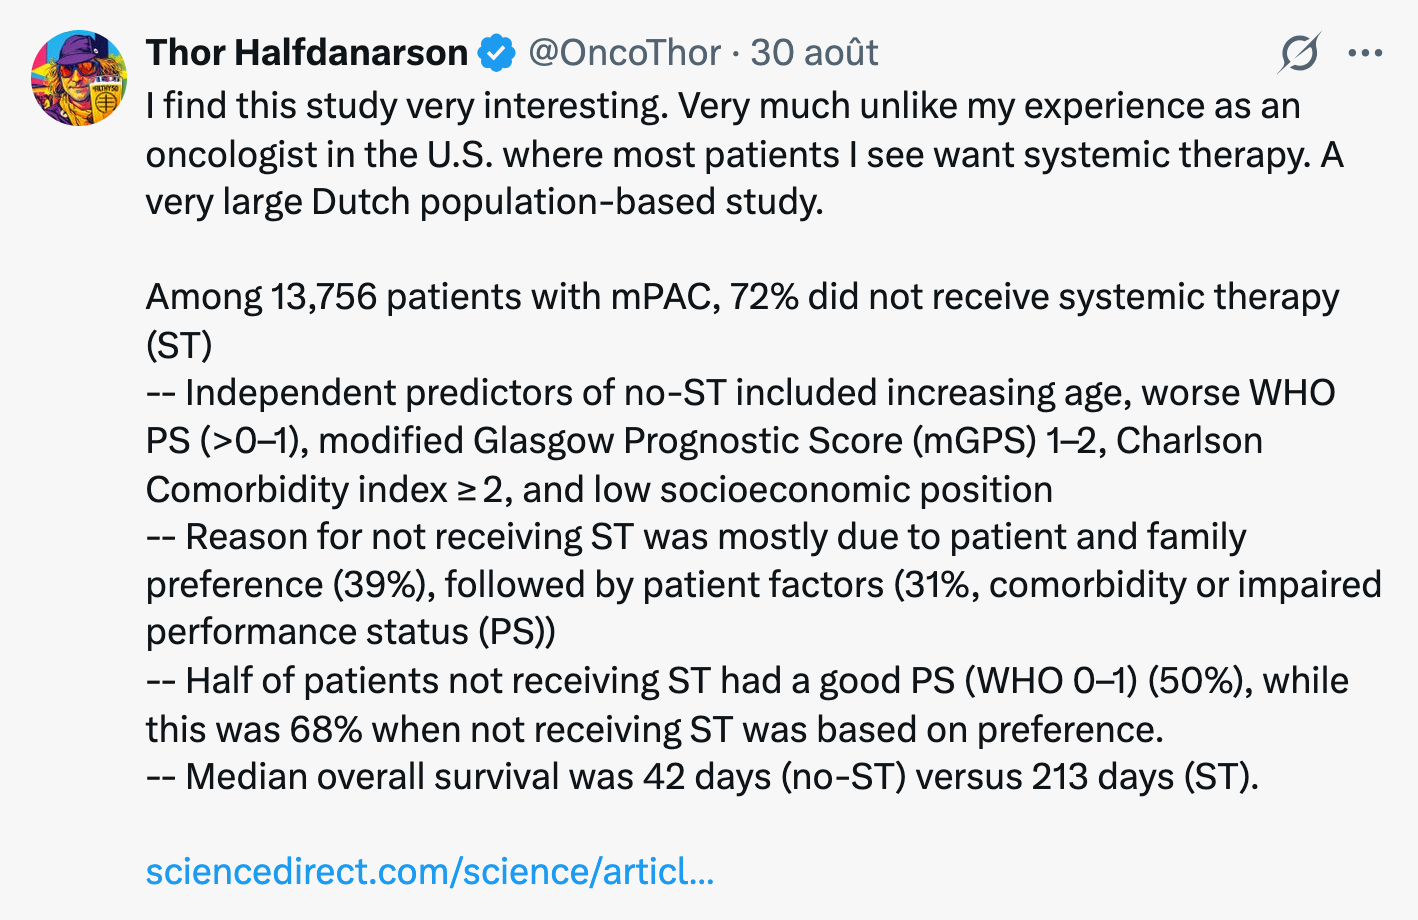This screenshot has width=1418, height=920.
Task: Open the Grok explain-post icon
Action: [1299, 53]
